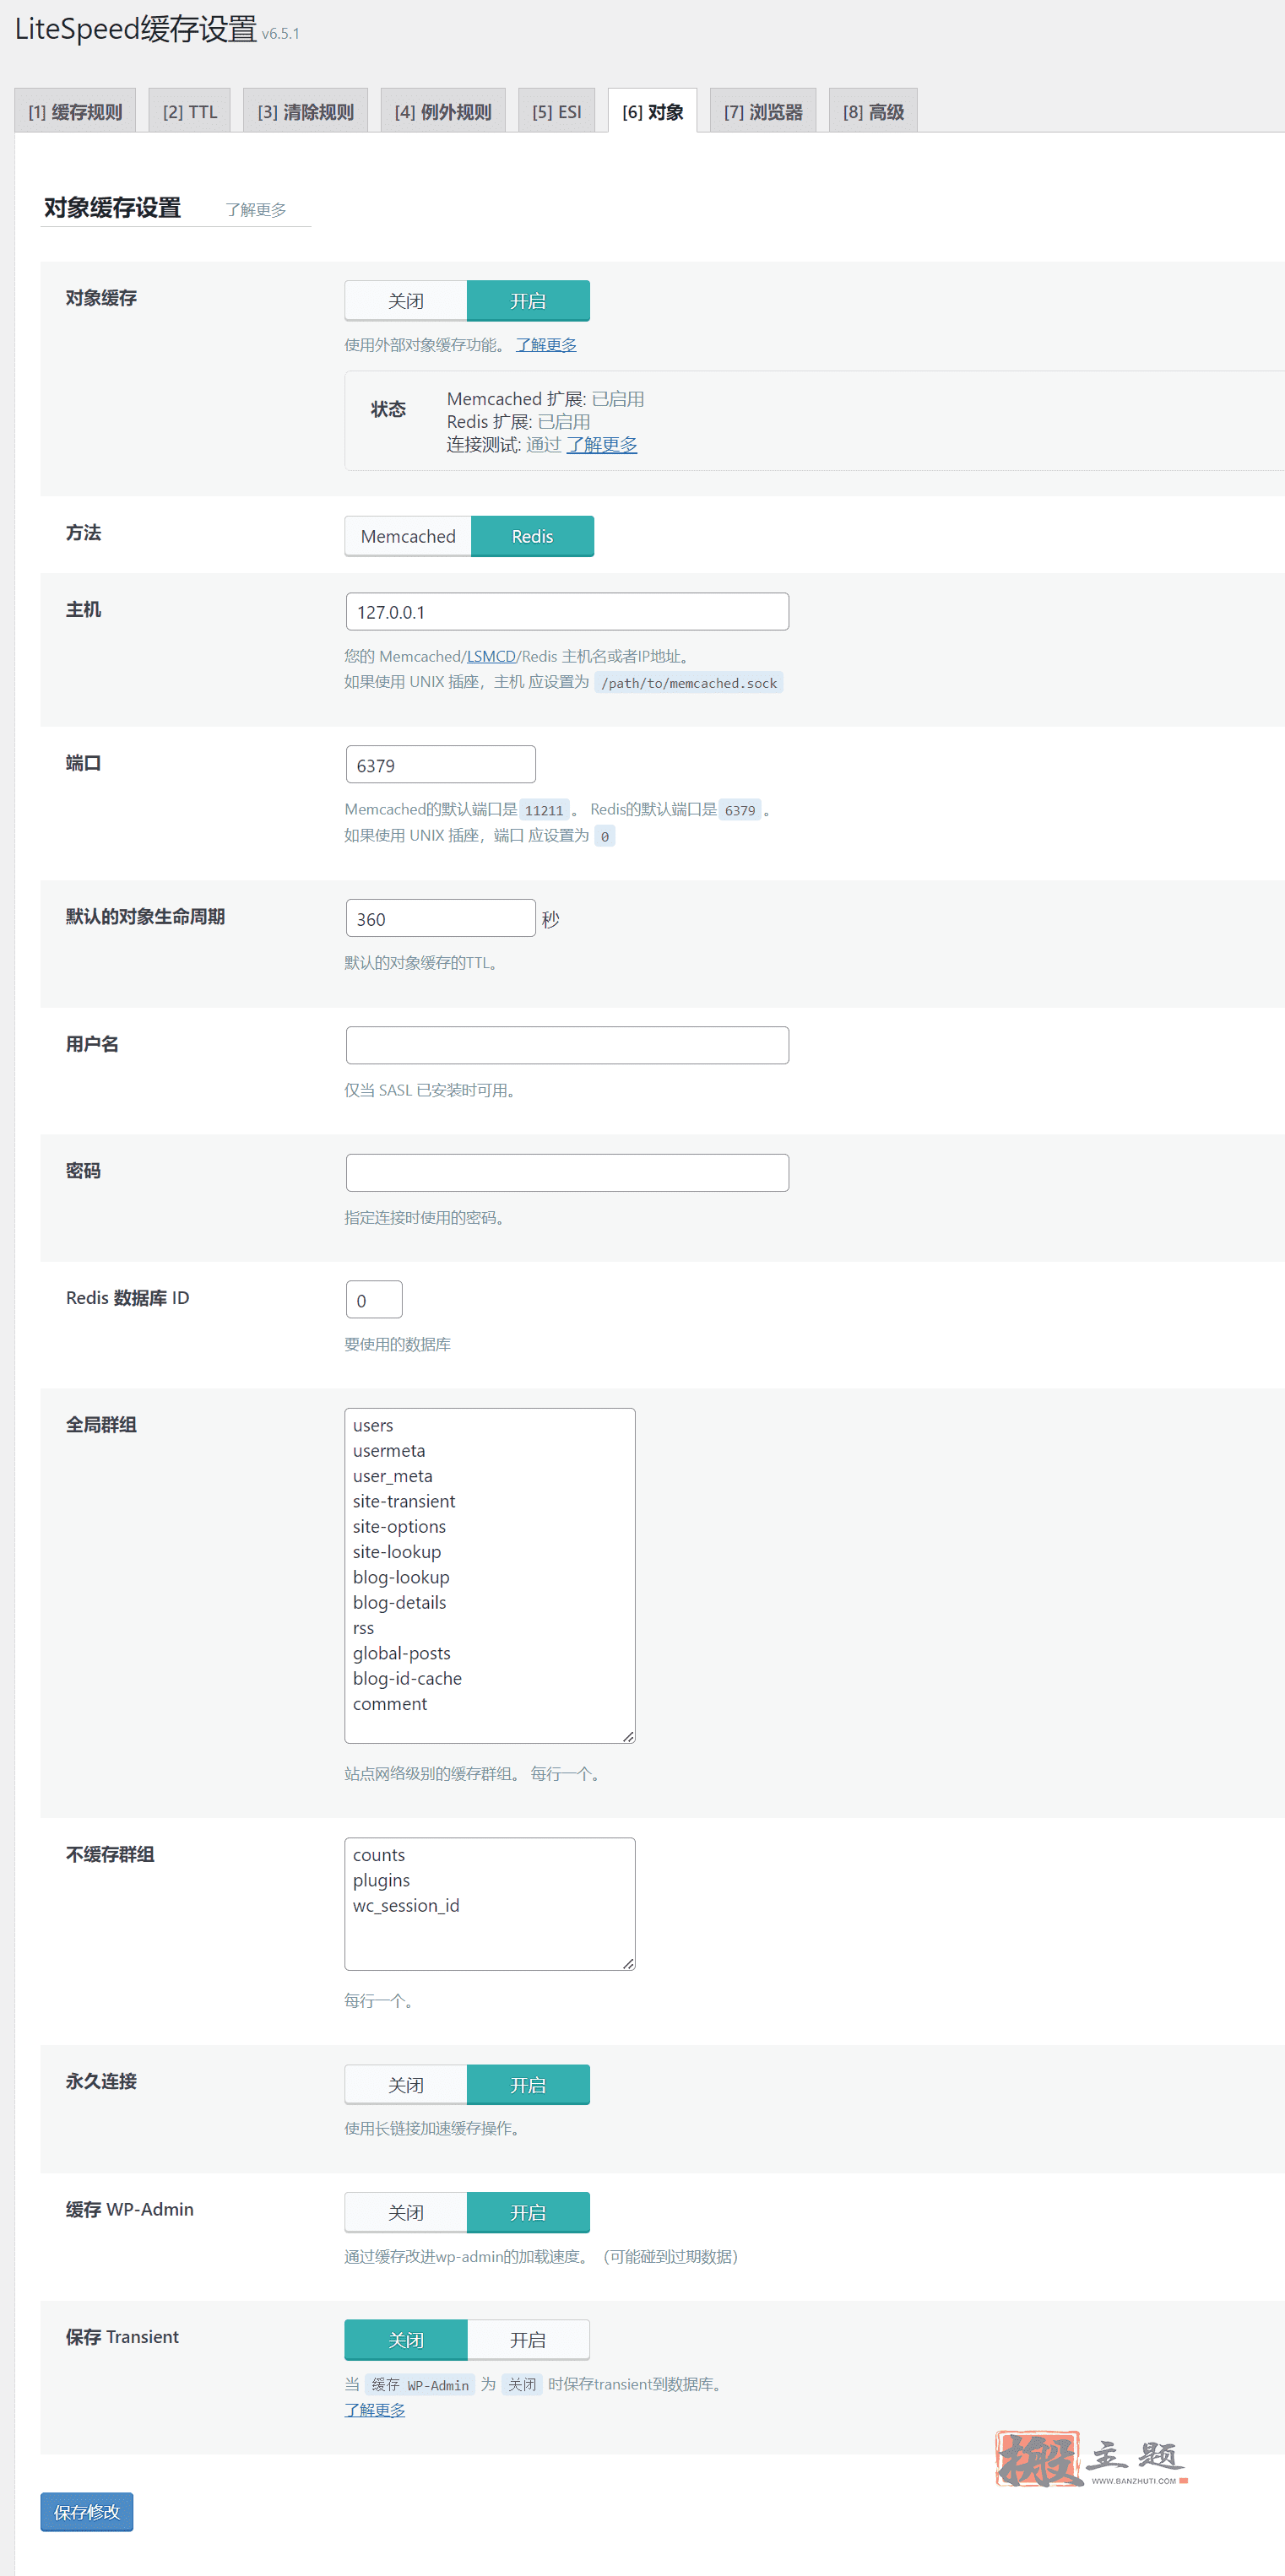Open the [5] ESI tab
This screenshot has height=2576, width=1285.
tap(556, 111)
